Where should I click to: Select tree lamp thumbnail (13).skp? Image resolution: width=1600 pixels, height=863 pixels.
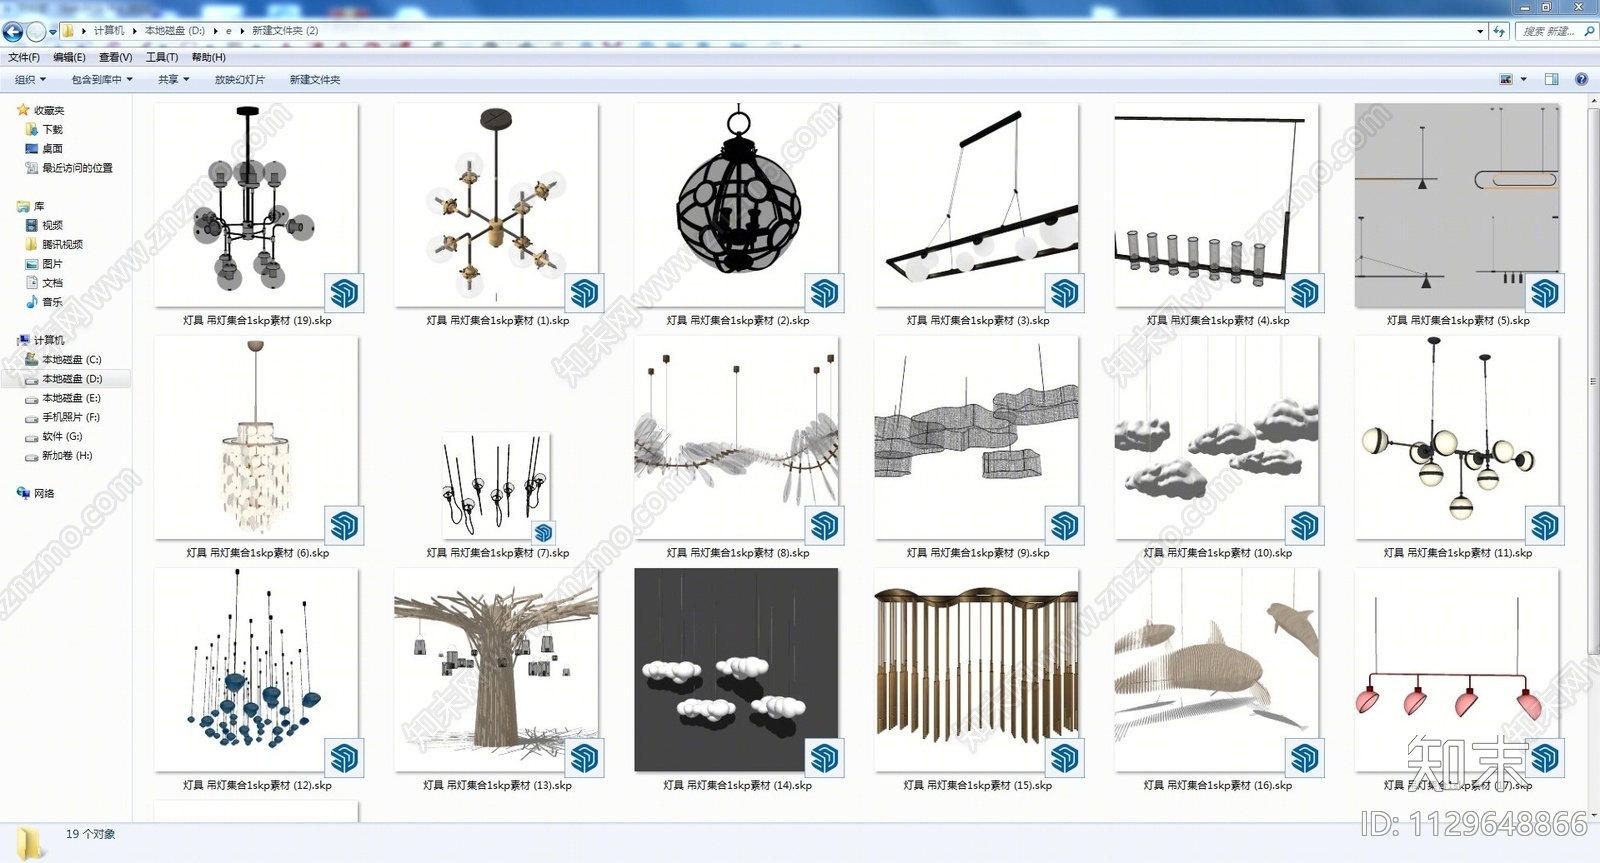pyautogui.click(x=497, y=670)
